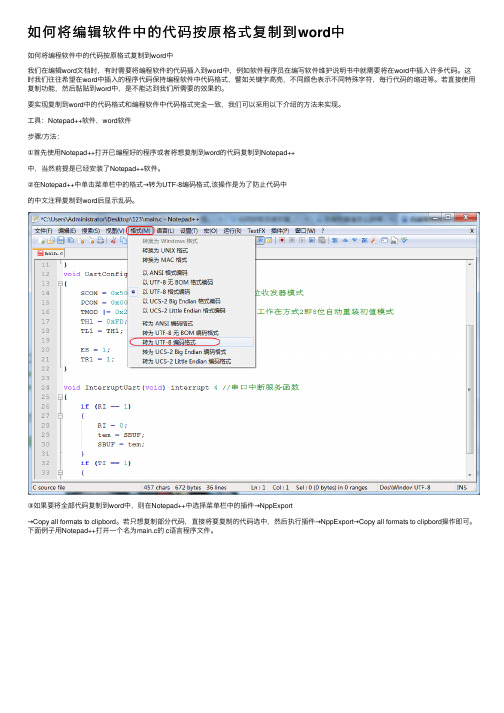Open the 搜索(S) menu
Image resolution: width=504 pixels, height=713 pixels.
pyautogui.click(x=91, y=231)
